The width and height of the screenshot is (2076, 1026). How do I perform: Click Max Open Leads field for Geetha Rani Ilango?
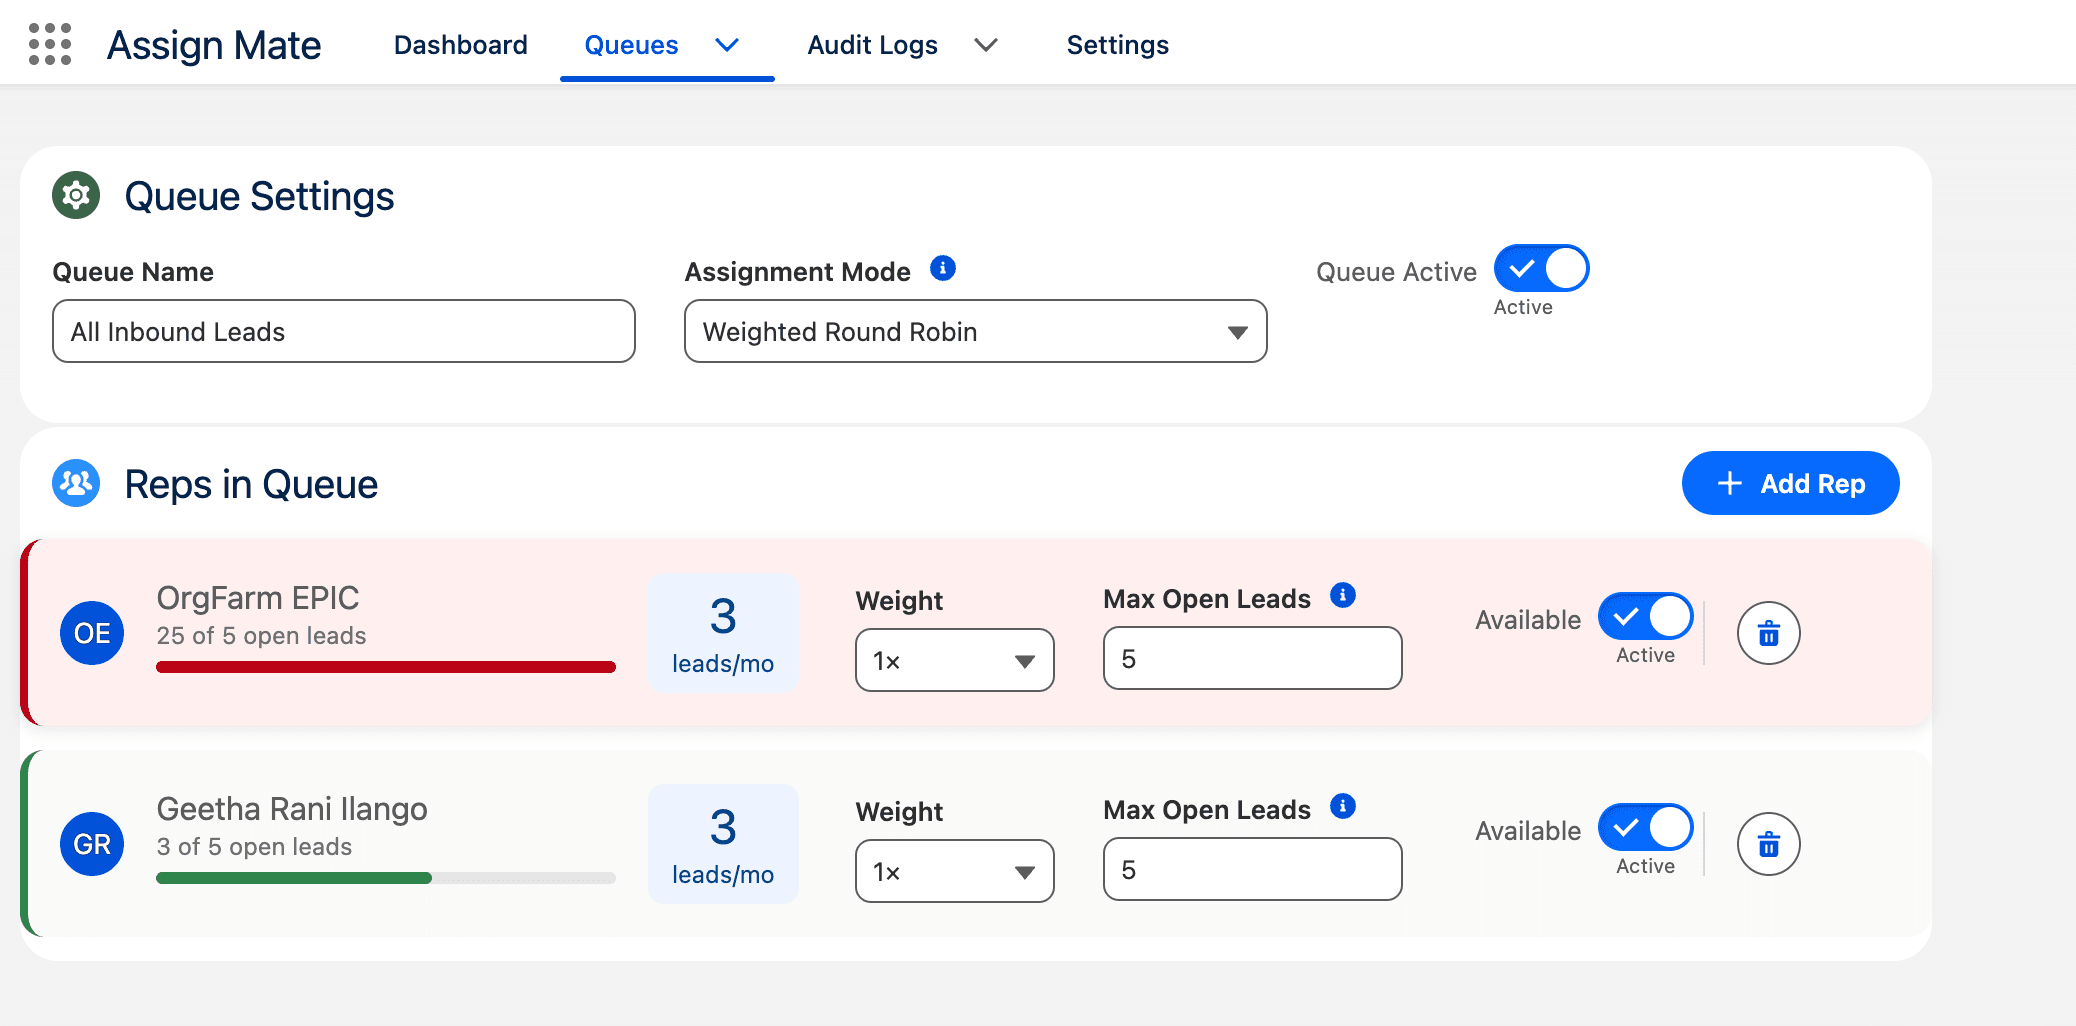pyautogui.click(x=1253, y=869)
